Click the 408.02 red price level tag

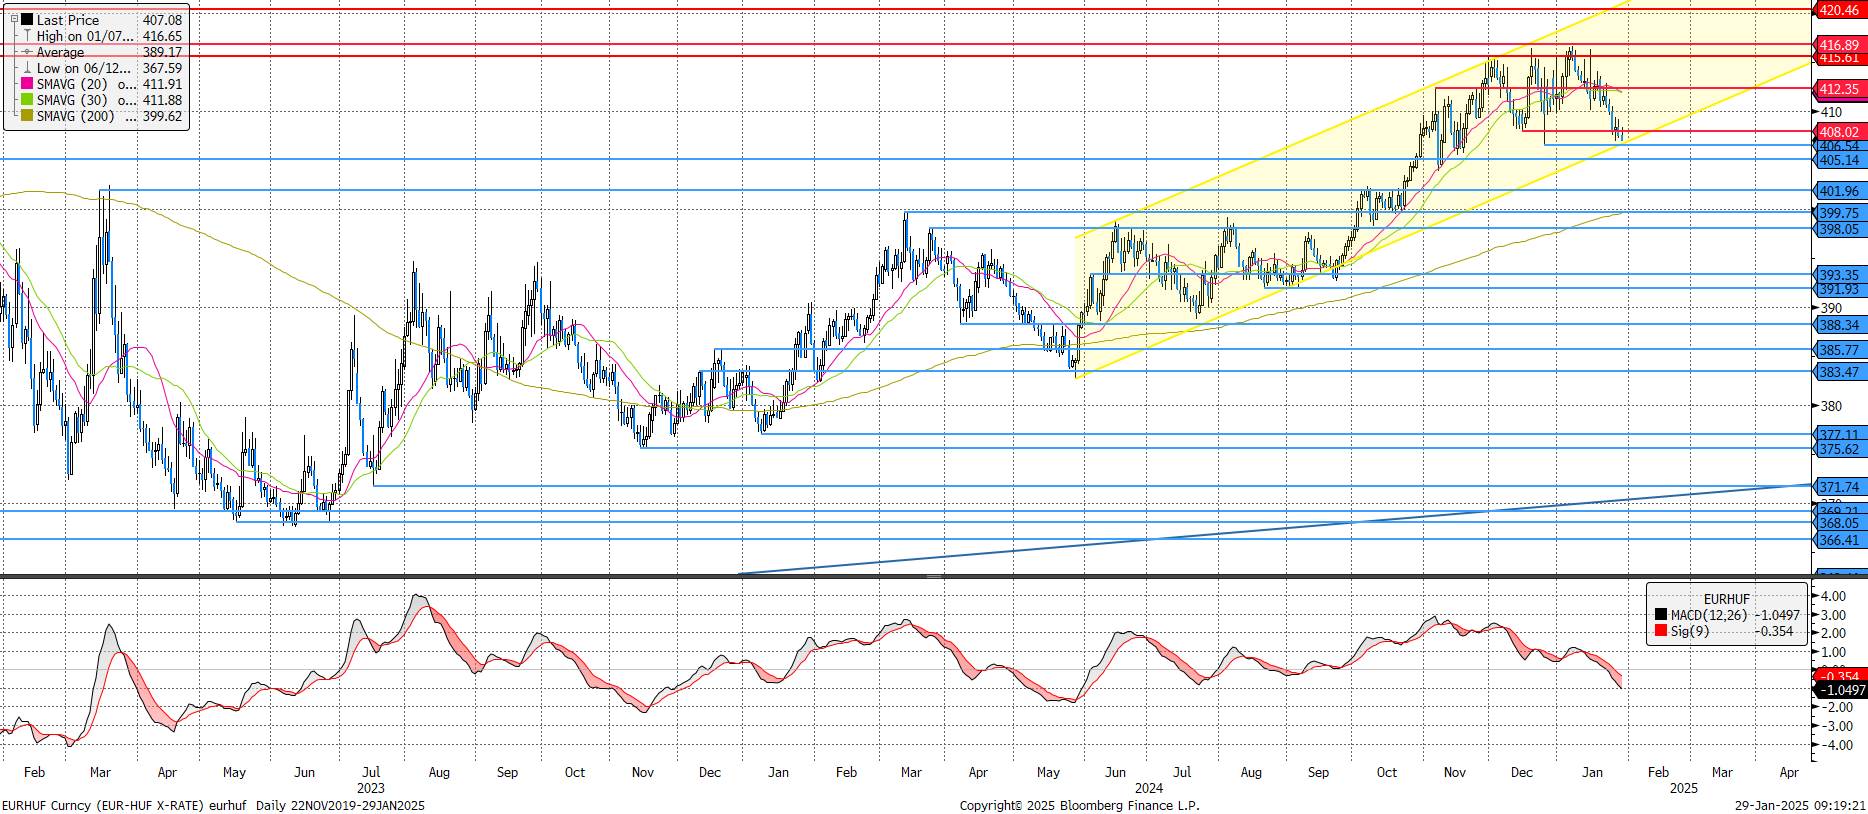(1839, 132)
